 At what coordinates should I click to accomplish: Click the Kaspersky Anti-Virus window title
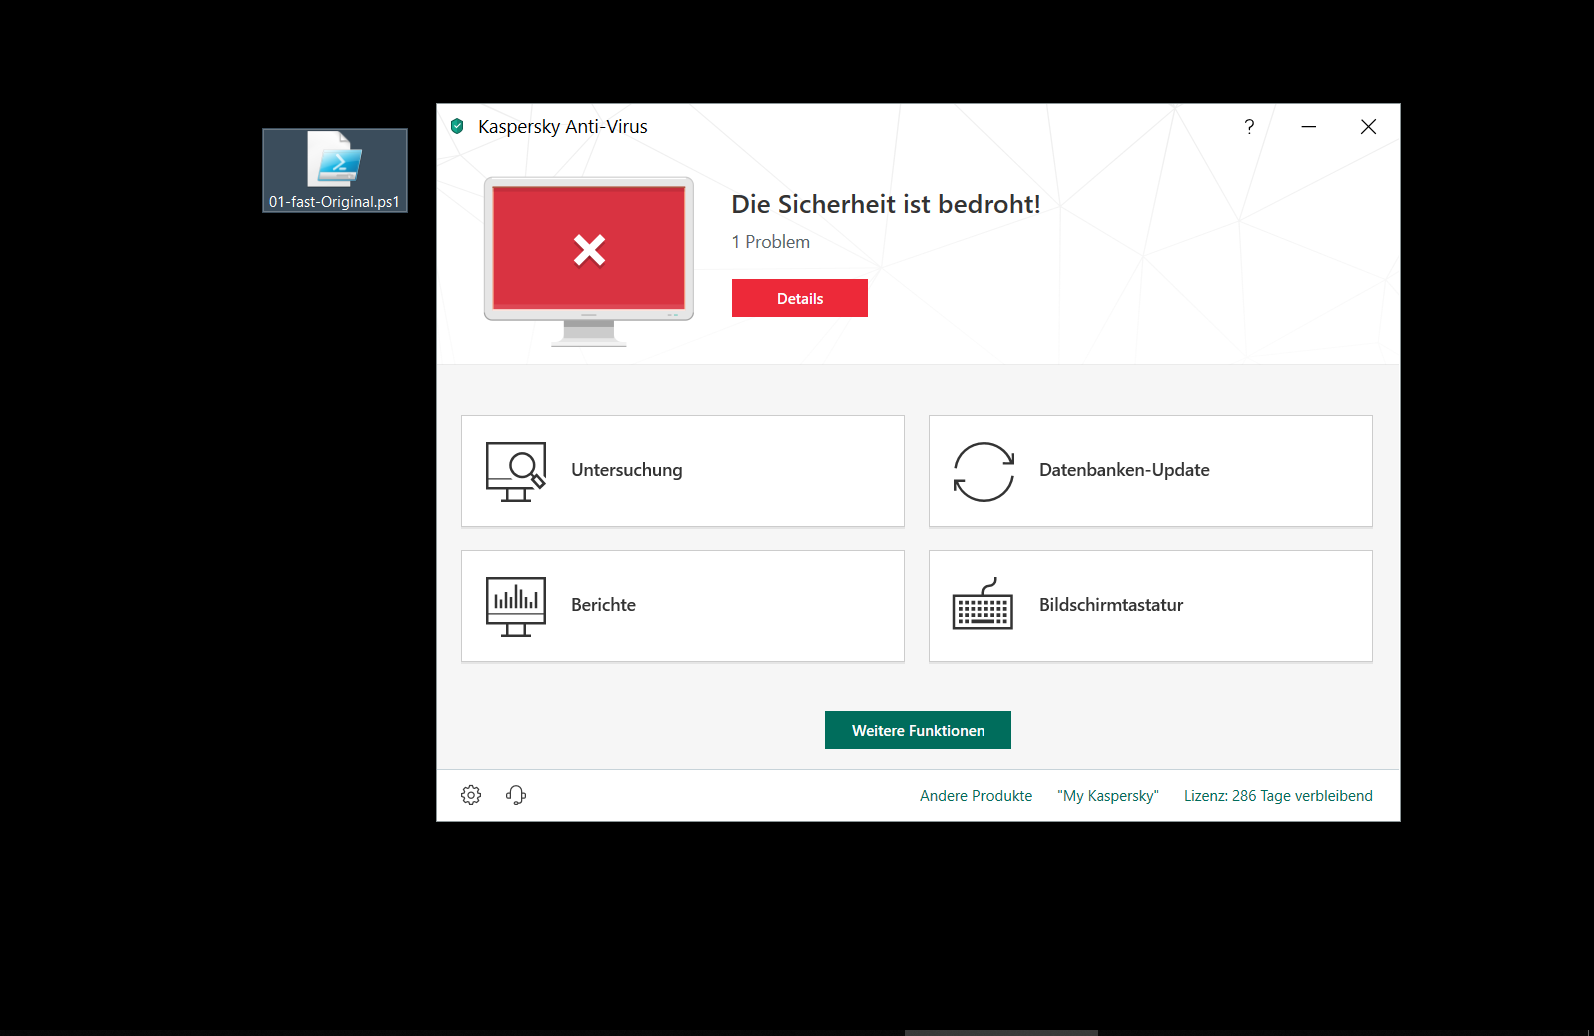tap(563, 127)
